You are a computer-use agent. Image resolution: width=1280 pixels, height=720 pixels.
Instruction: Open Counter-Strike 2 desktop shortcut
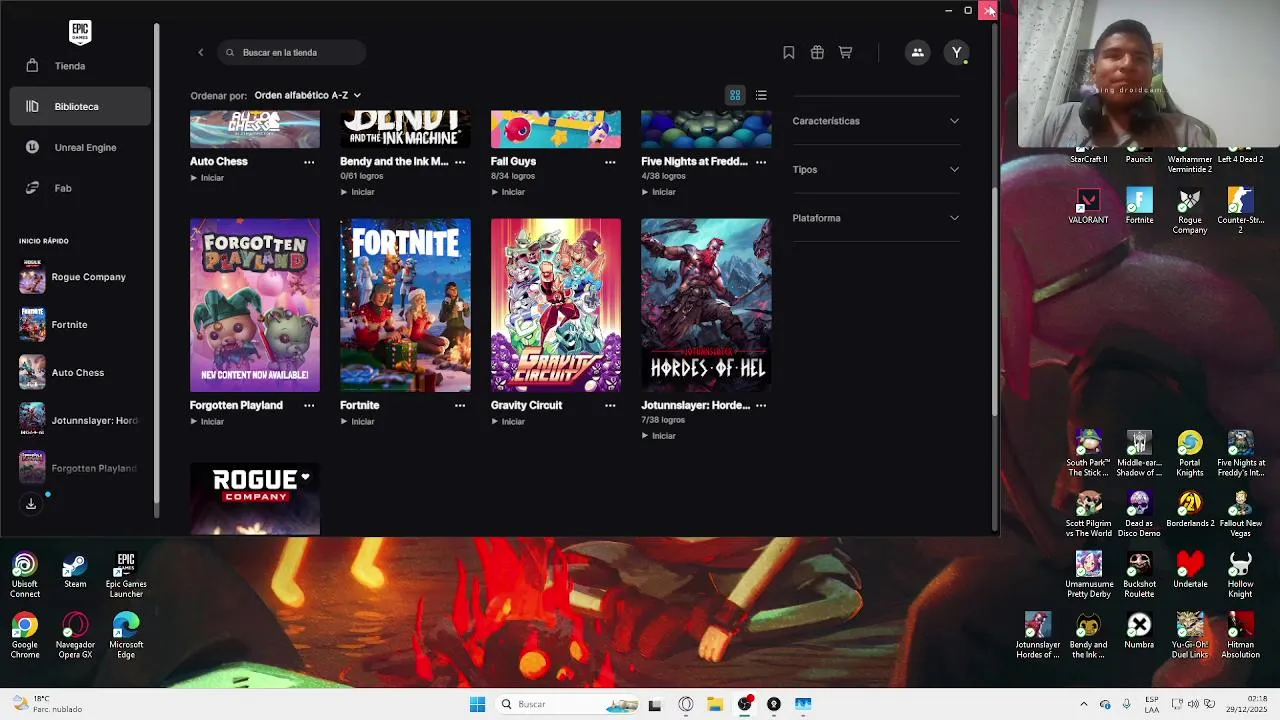click(x=1240, y=211)
